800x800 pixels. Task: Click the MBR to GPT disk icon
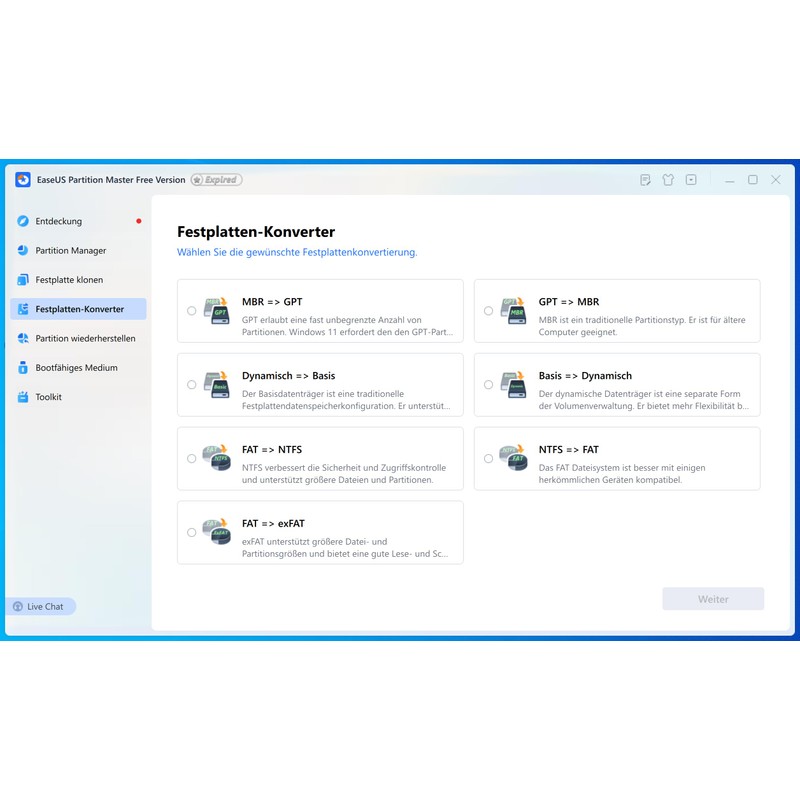pyautogui.click(x=216, y=310)
